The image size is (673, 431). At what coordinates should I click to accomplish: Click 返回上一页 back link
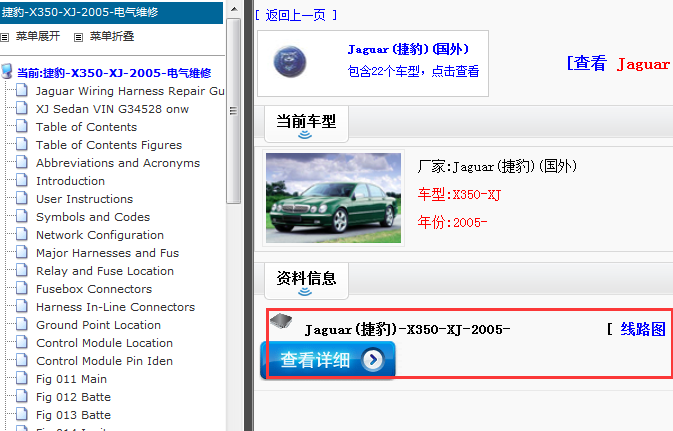[296, 15]
